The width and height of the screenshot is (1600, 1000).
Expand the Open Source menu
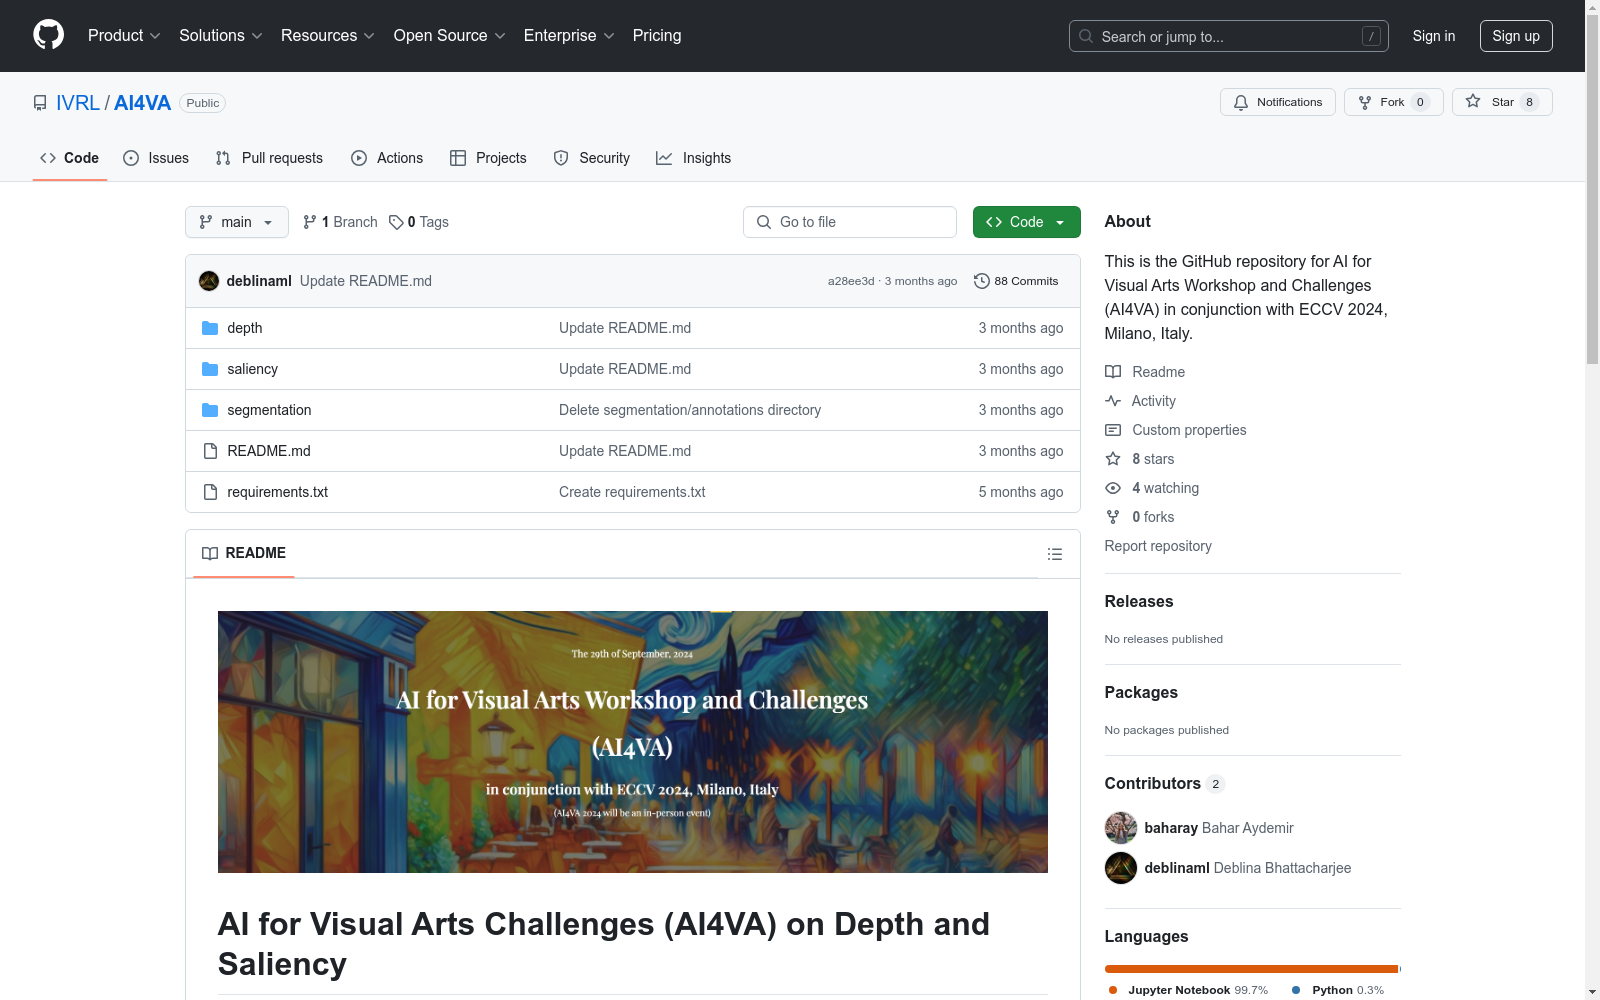pyautogui.click(x=450, y=36)
